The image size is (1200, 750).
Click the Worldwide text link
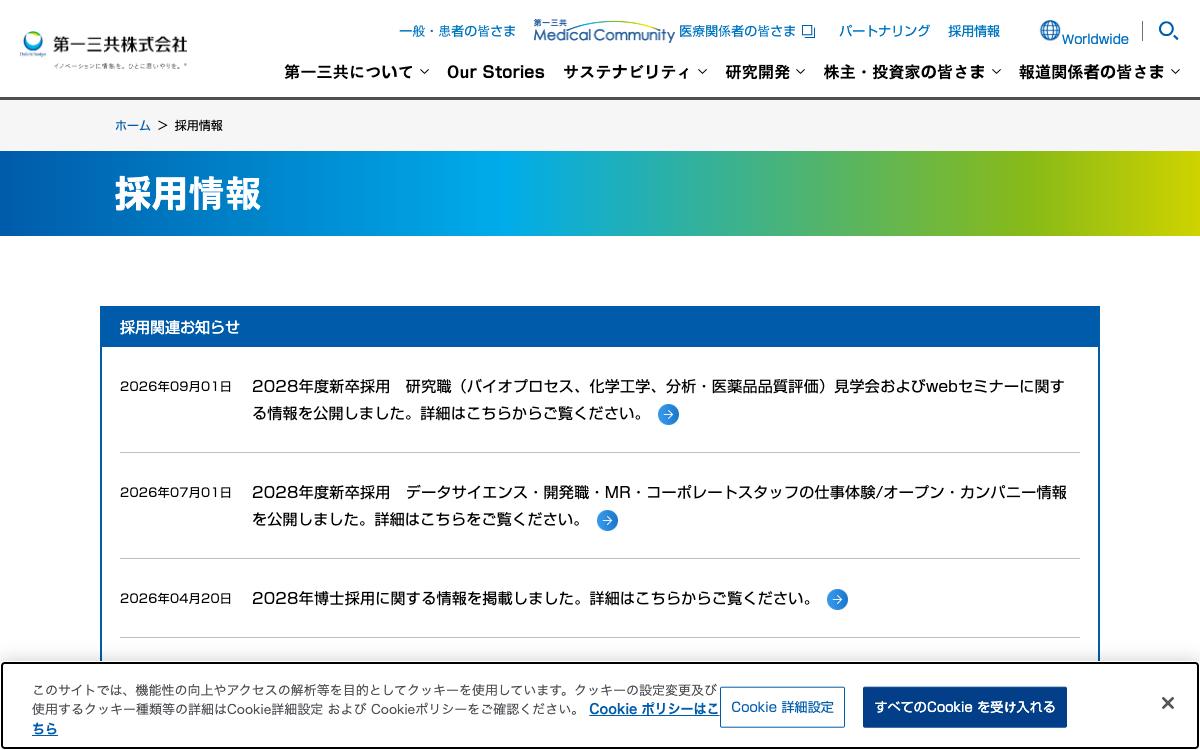[x=1095, y=39]
